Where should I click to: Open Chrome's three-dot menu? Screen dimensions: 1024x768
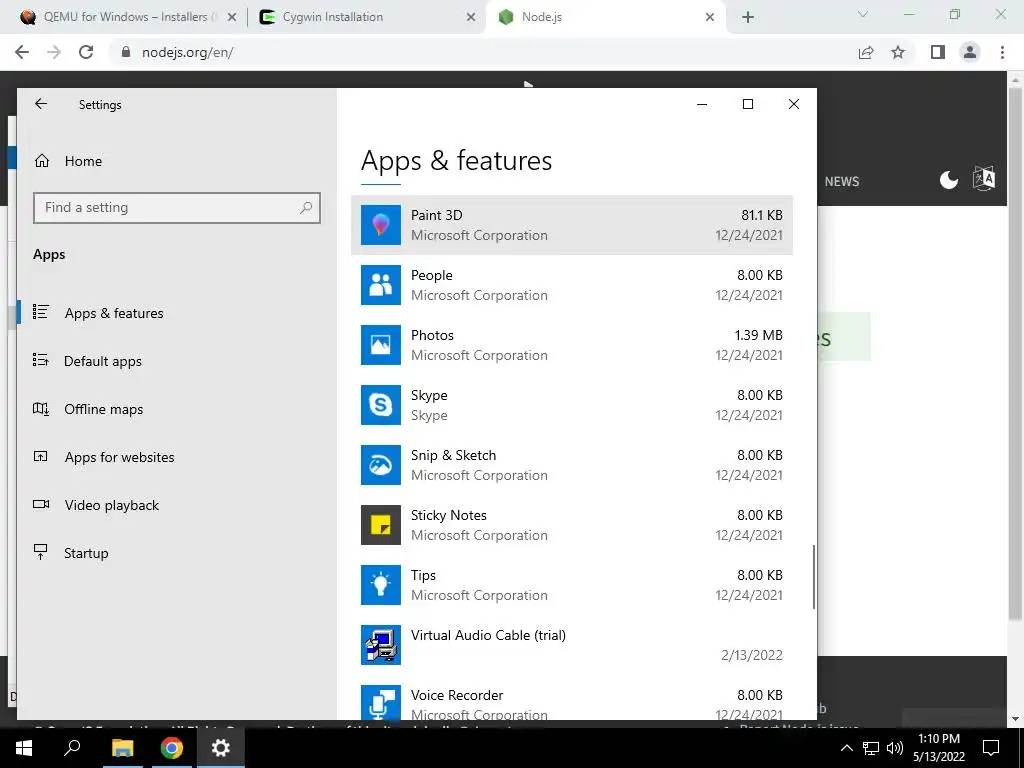pyautogui.click(x=1002, y=52)
